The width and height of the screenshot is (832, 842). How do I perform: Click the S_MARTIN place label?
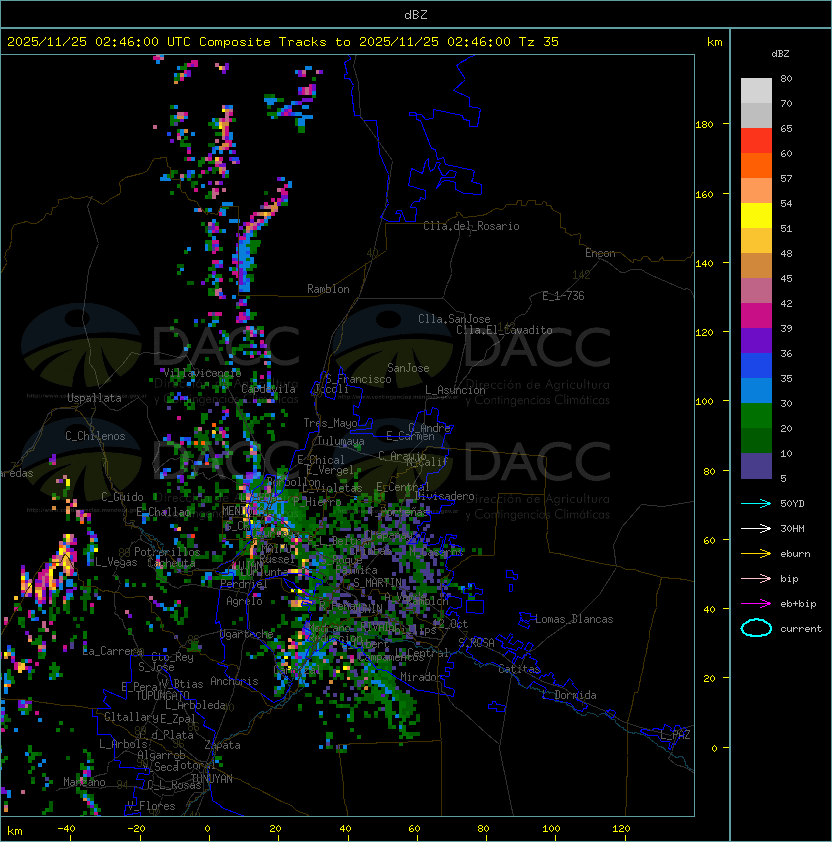coord(377,583)
